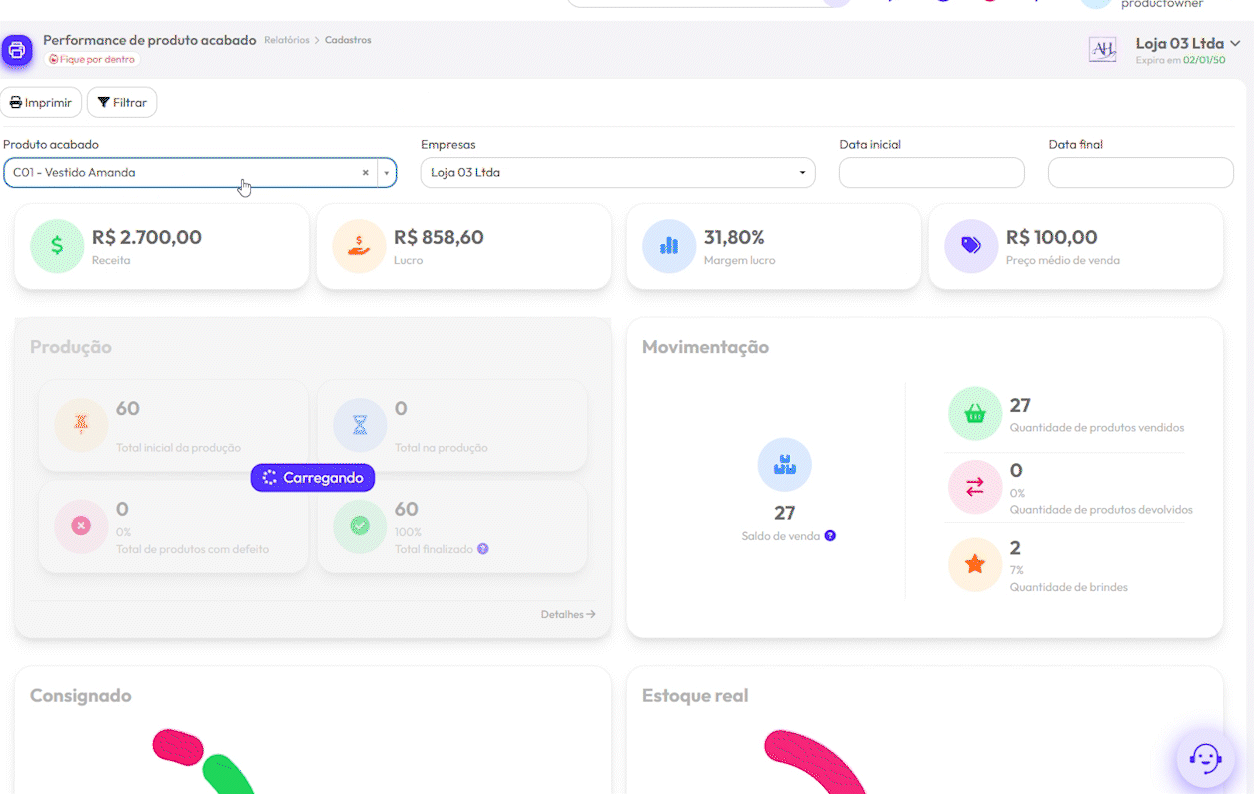
Task: Click the green dollar Receita icon
Action: pyautogui.click(x=57, y=246)
